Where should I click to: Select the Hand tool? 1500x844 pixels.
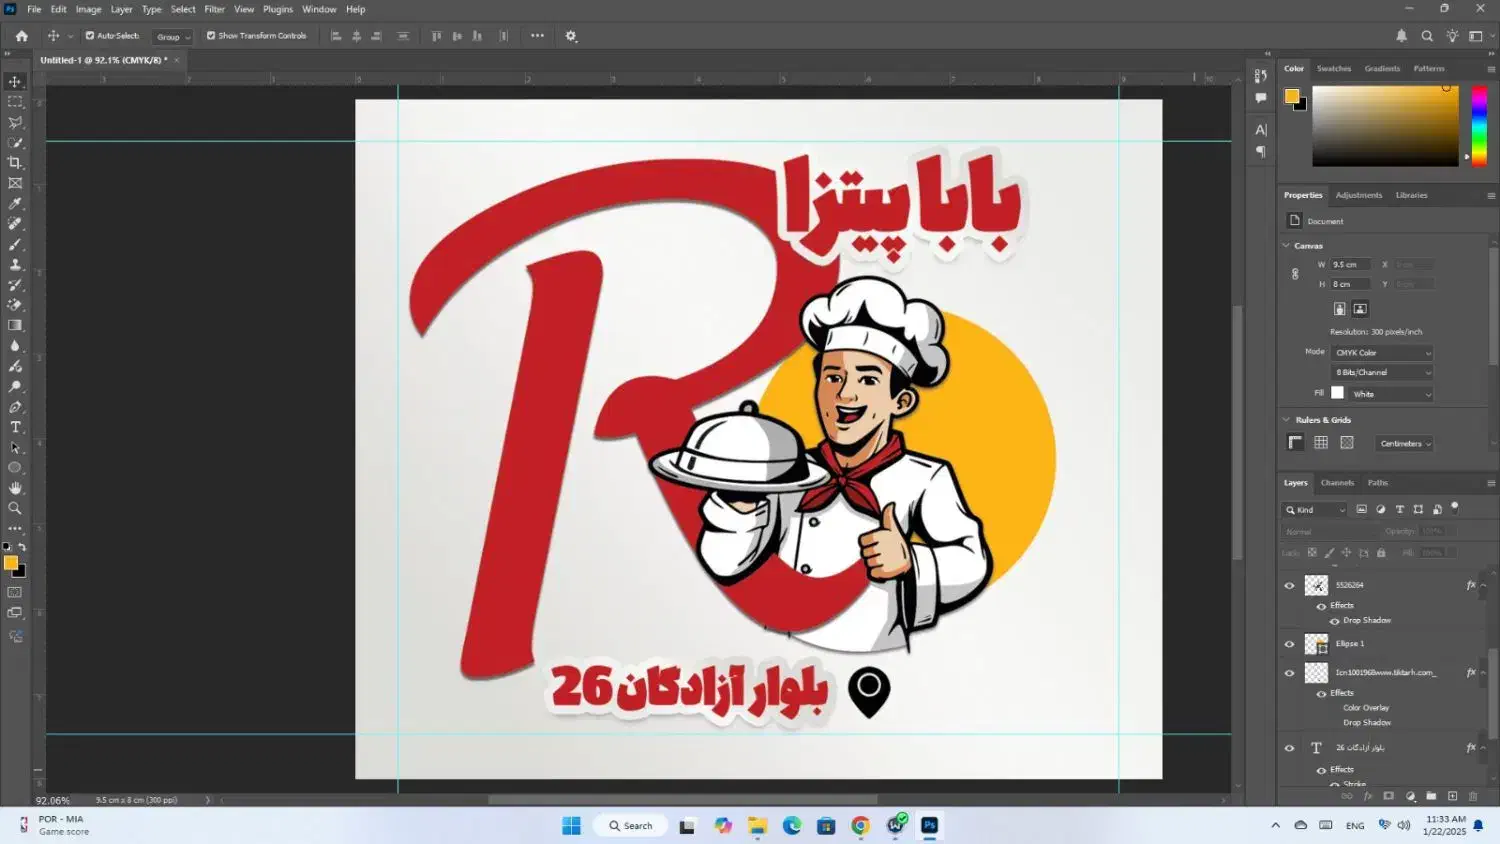(15, 488)
